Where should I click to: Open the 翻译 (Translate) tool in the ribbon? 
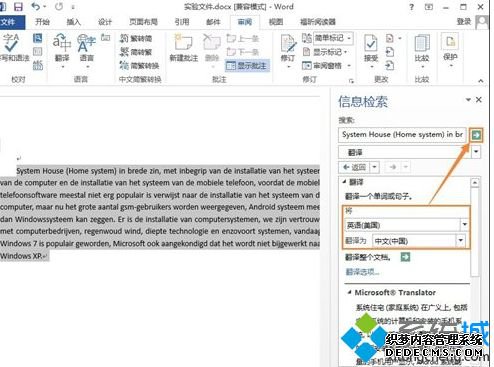62,49
